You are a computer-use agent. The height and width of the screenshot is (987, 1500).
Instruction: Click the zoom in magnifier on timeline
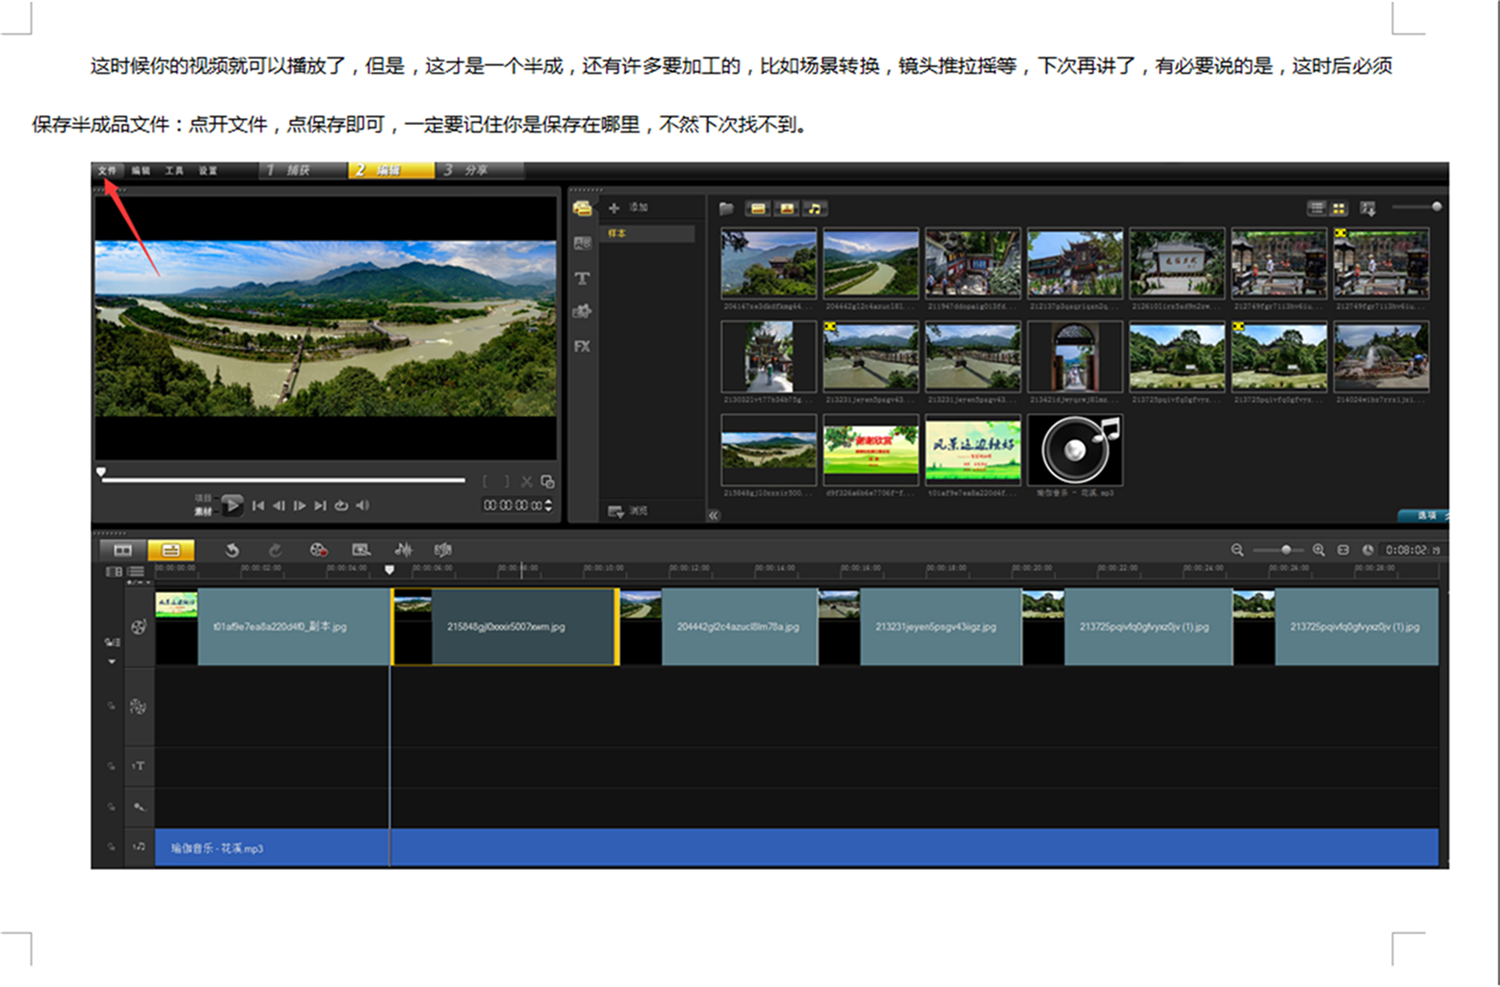point(1319,550)
